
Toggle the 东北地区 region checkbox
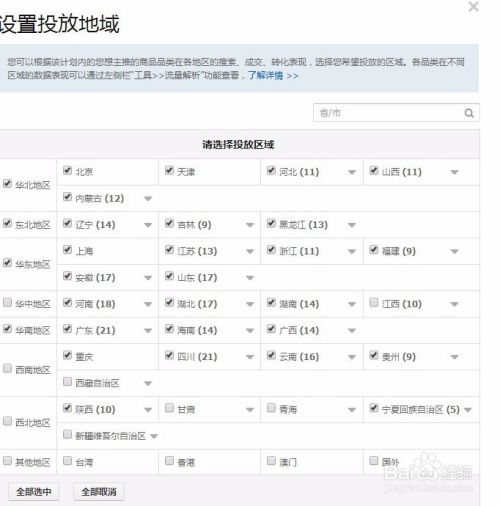tap(7, 223)
